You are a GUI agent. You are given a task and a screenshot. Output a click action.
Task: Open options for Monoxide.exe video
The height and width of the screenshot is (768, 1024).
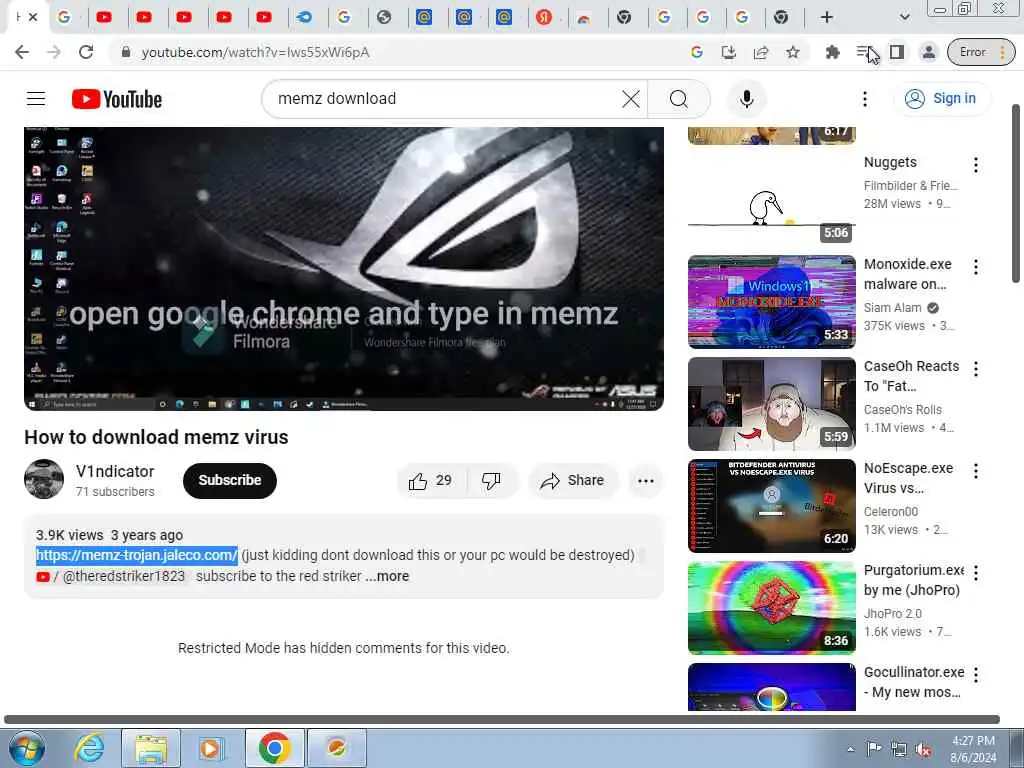click(x=976, y=266)
